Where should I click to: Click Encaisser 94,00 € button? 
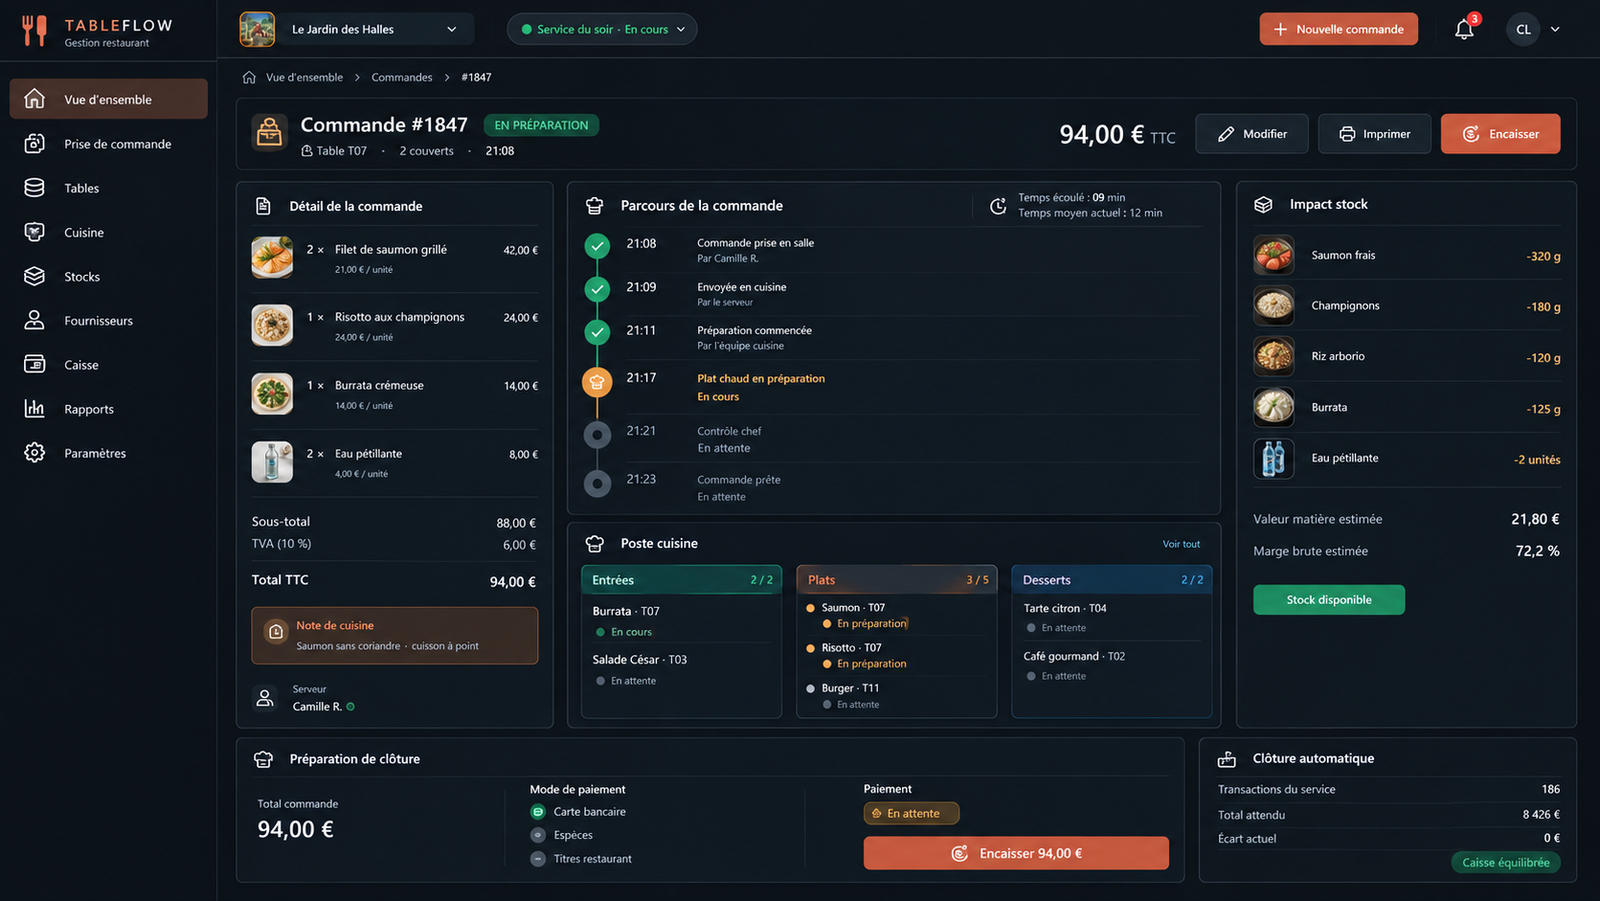point(1016,853)
